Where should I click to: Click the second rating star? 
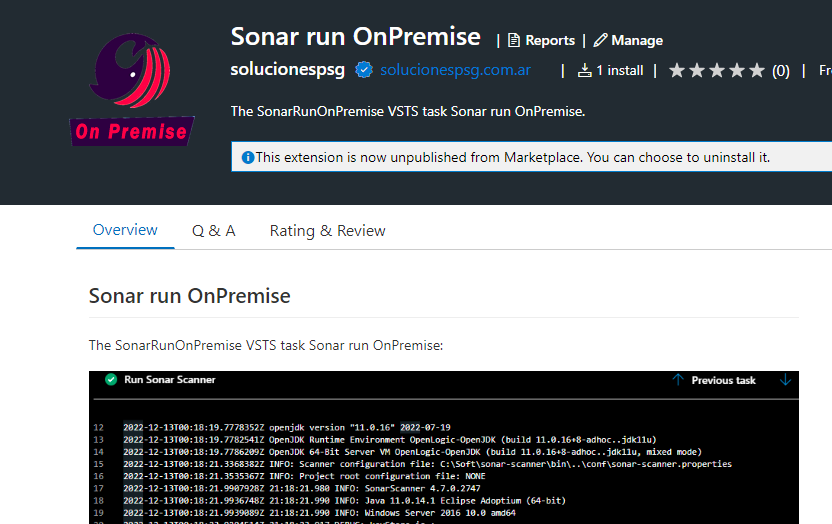(x=697, y=71)
